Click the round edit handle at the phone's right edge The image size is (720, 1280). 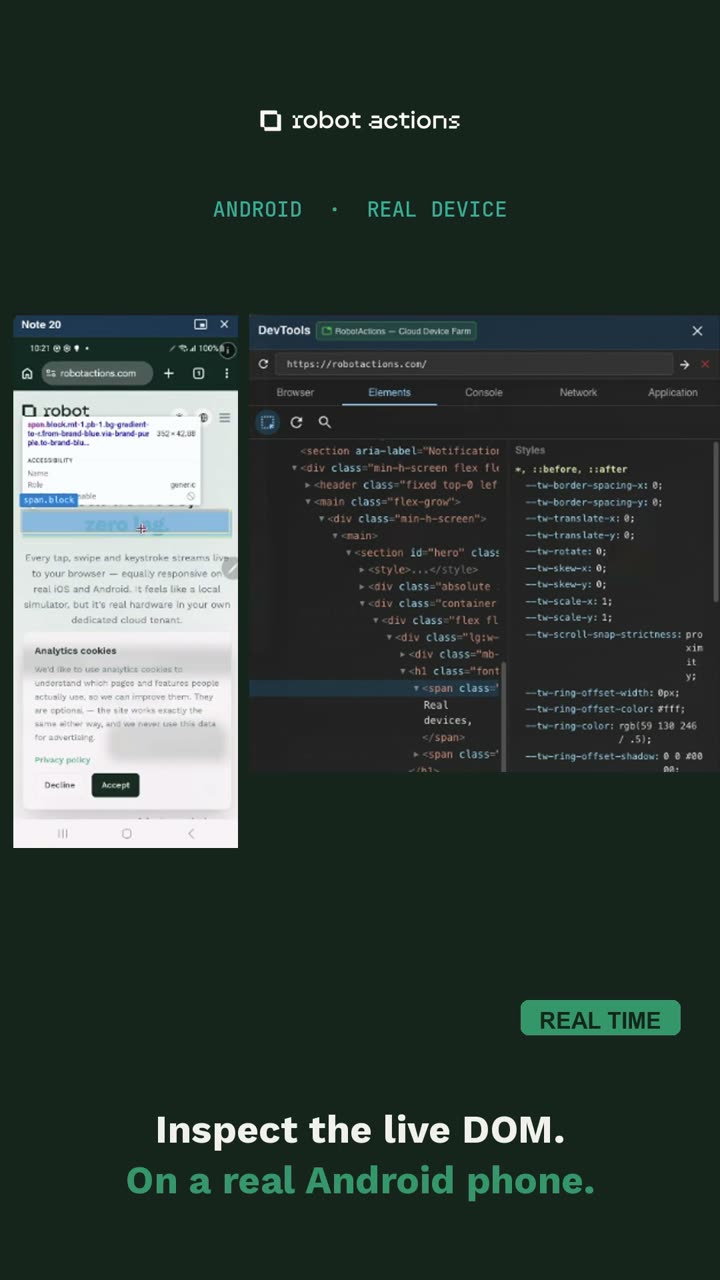click(230, 569)
